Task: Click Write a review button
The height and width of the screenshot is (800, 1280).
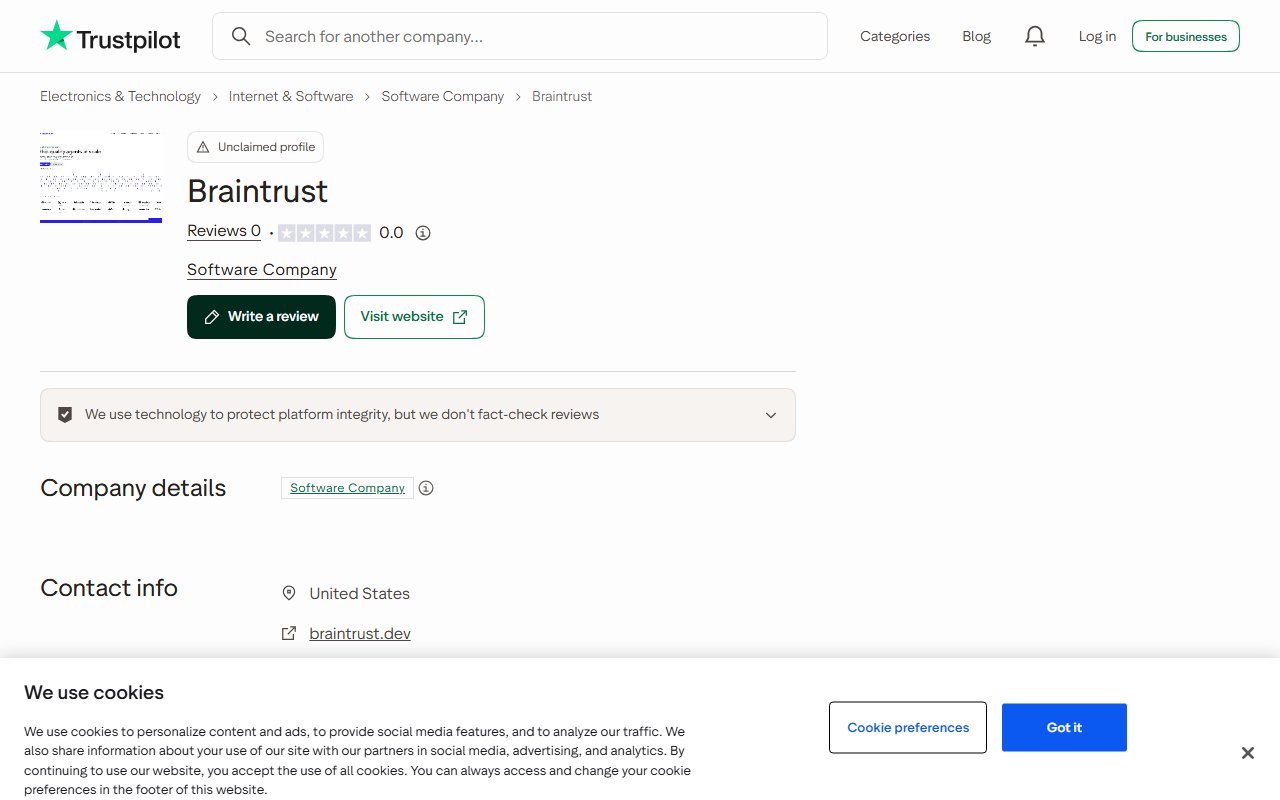Action: (x=261, y=317)
